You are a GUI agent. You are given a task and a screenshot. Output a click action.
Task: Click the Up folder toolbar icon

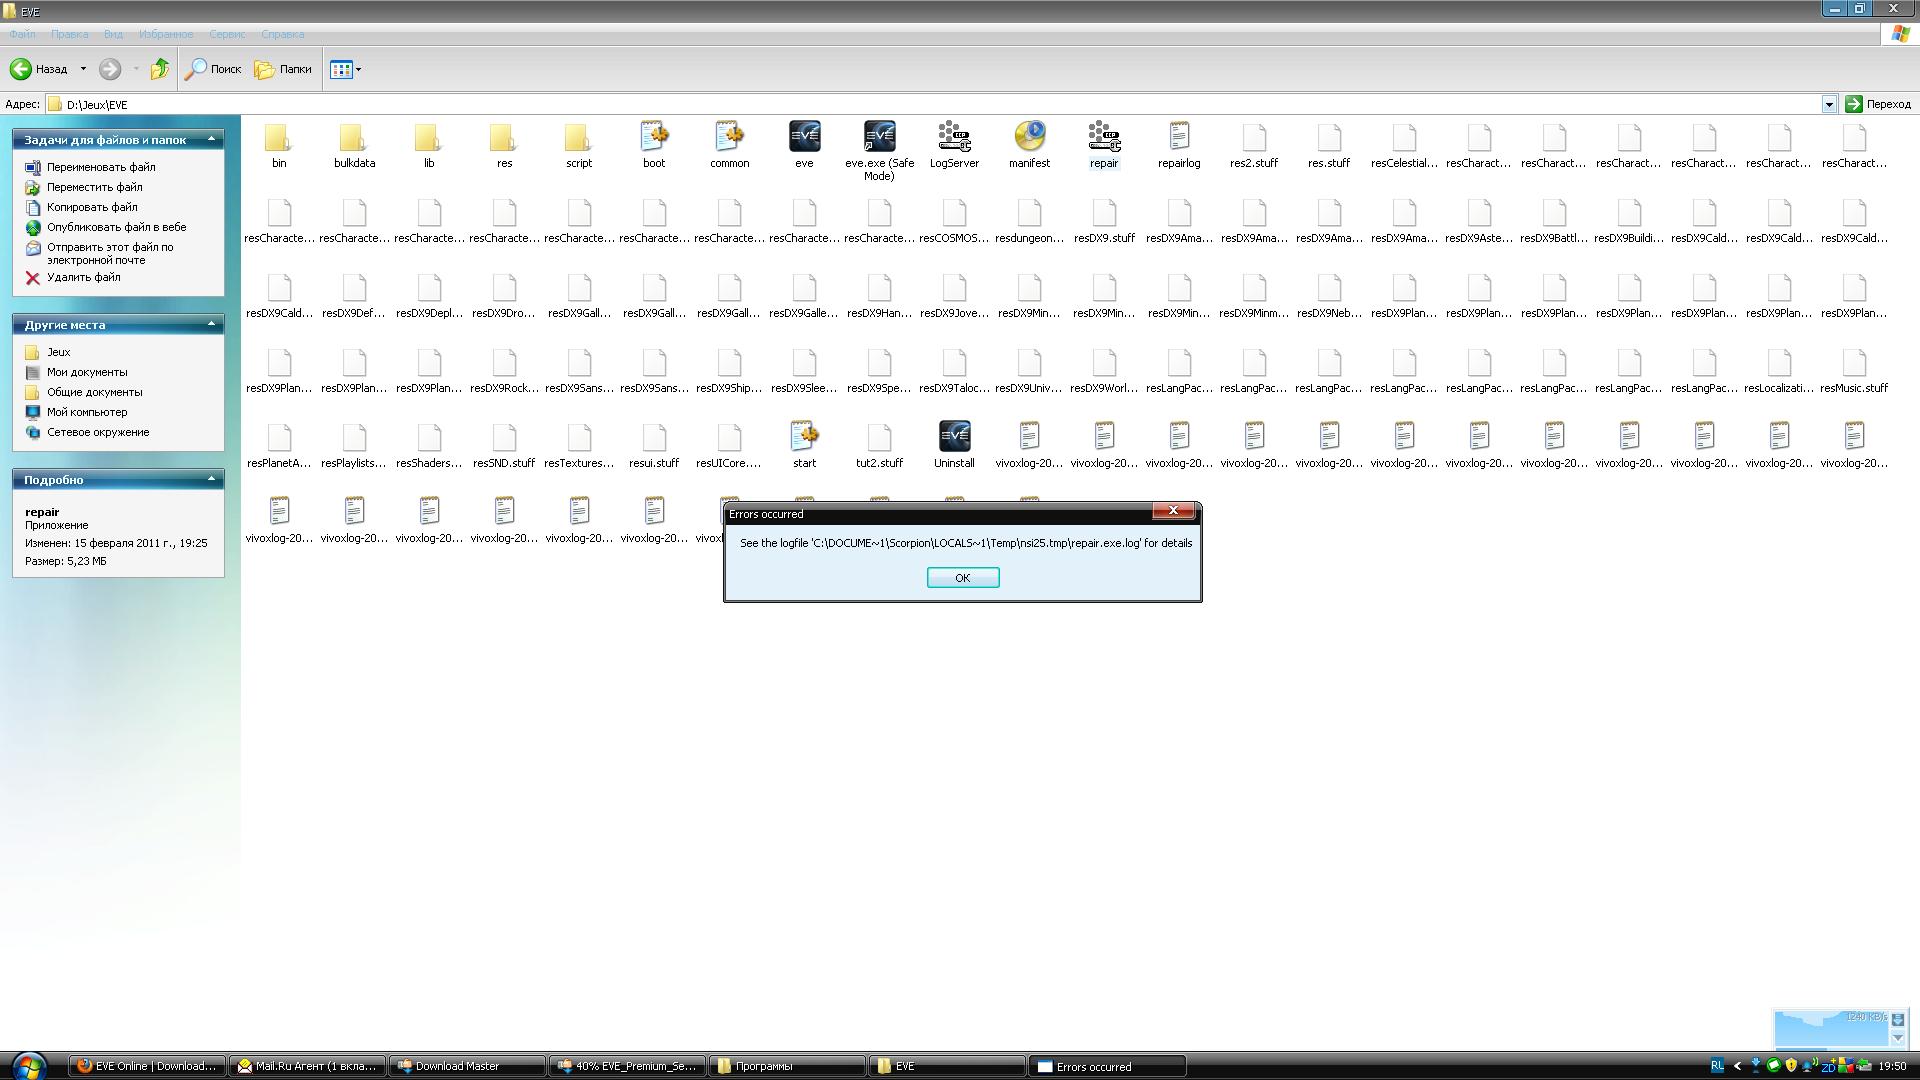(x=160, y=69)
